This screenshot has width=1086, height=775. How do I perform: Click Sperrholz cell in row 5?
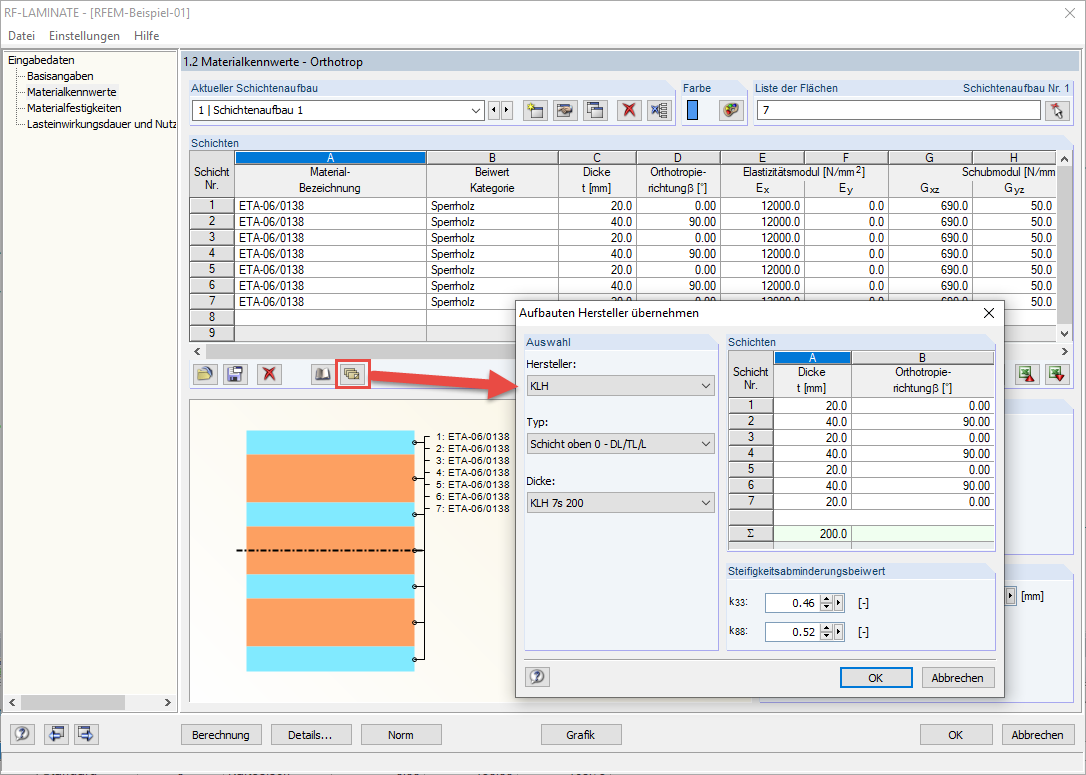point(492,269)
